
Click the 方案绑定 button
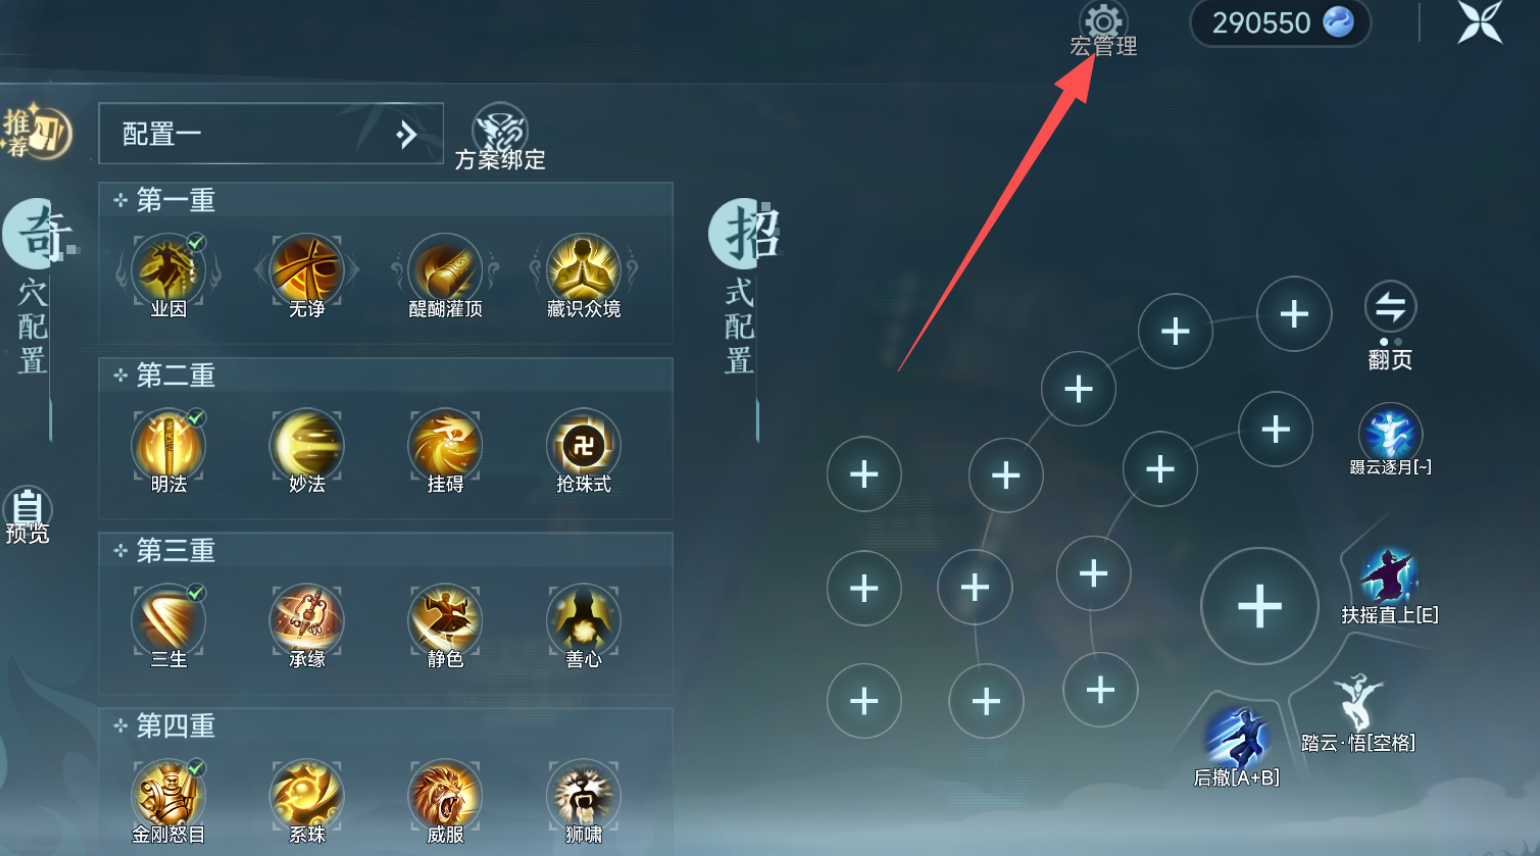pos(500,137)
